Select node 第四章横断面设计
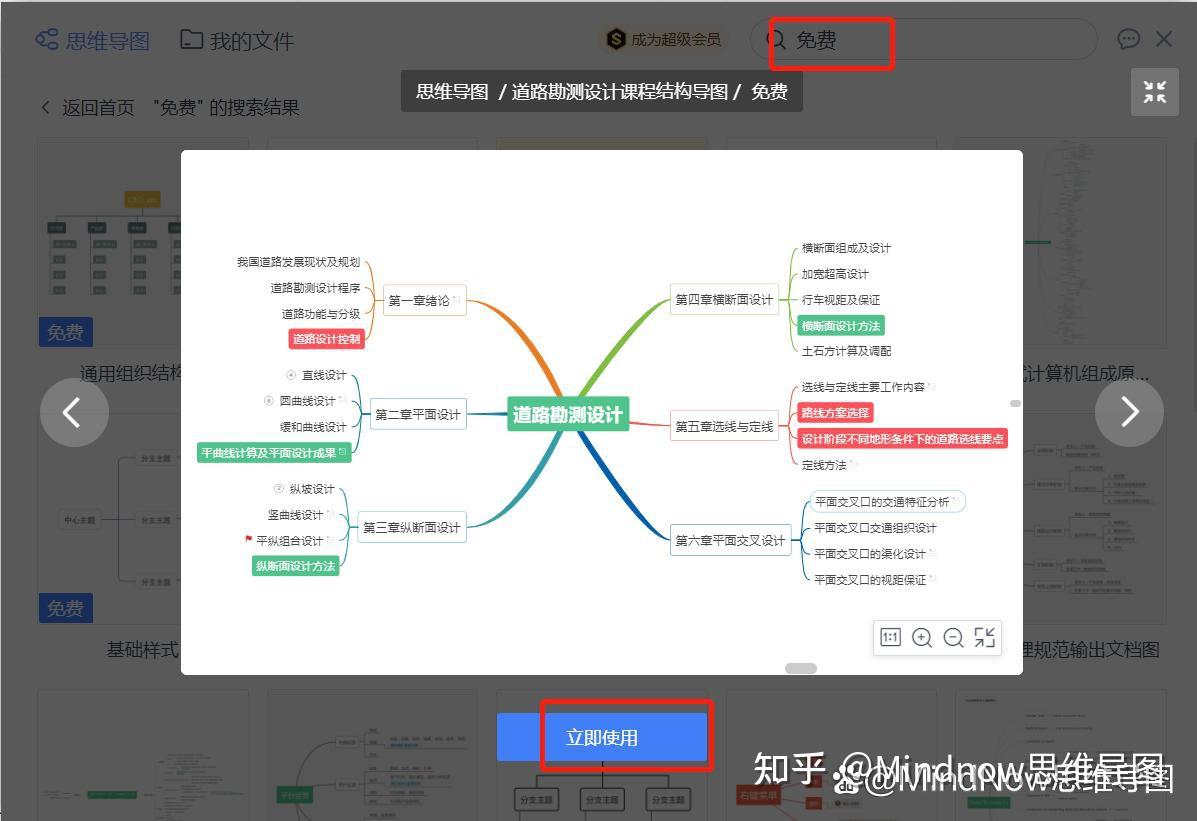 click(724, 300)
